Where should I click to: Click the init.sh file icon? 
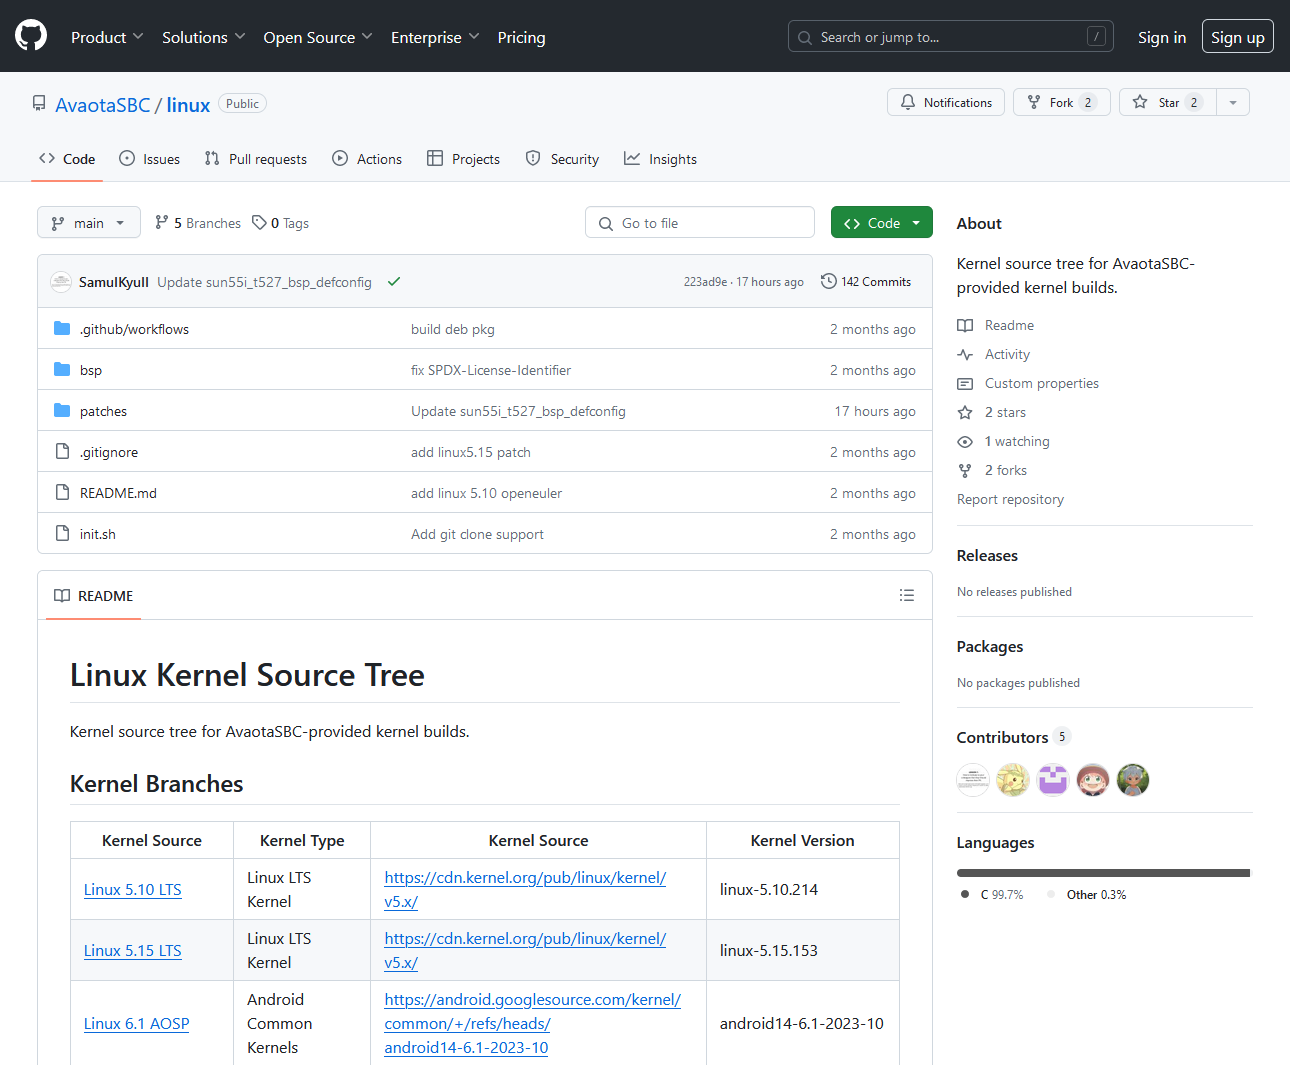[x=62, y=534]
